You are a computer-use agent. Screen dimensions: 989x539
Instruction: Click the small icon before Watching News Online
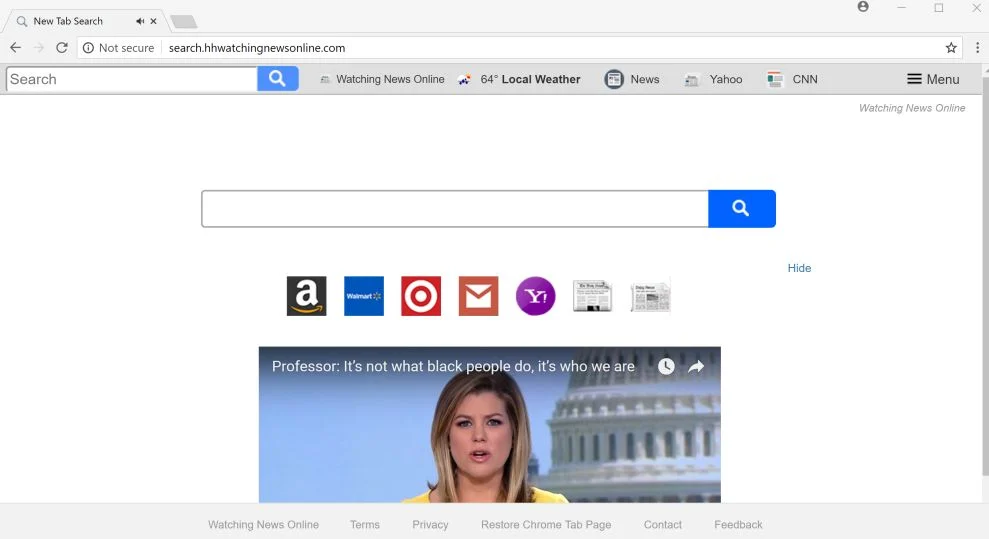pos(325,80)
